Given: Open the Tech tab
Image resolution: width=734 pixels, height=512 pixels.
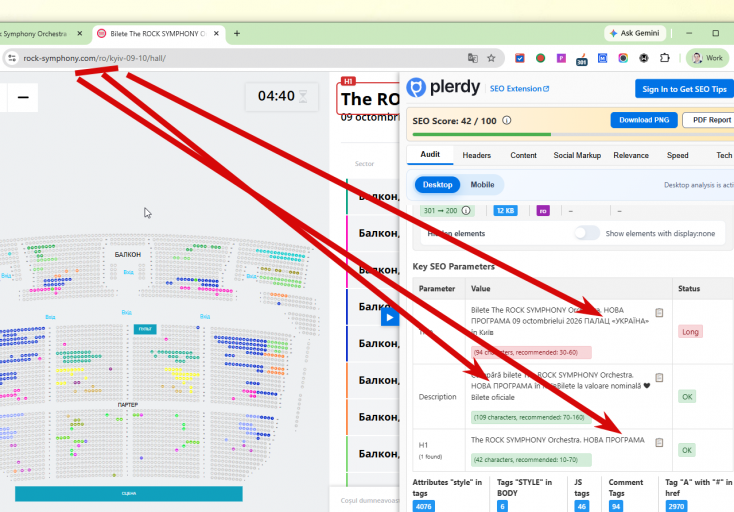Looking at the screenshot, I should coord(724,155).
